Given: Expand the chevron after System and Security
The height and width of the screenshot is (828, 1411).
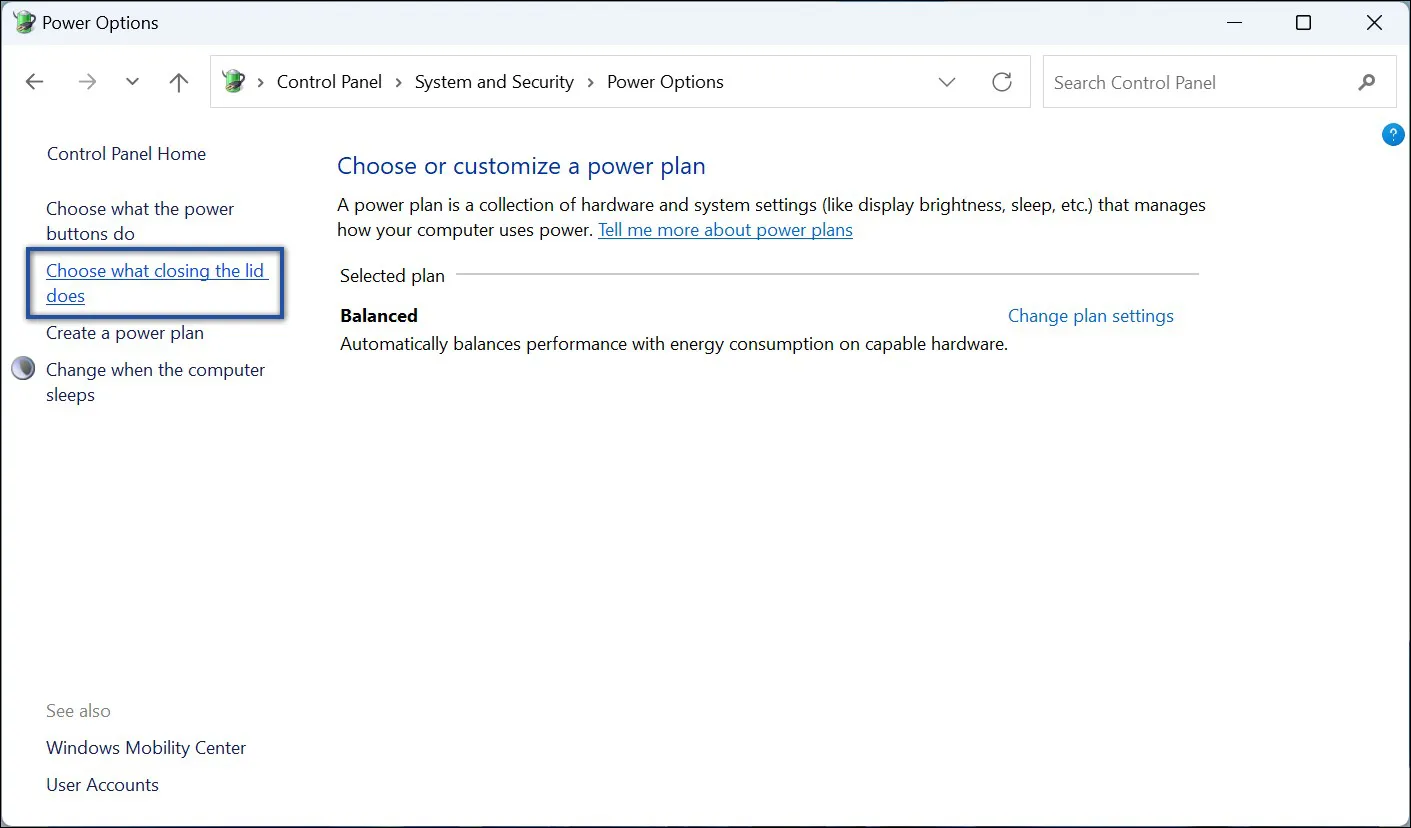Looking at the screenshot, I should (591, 82).
